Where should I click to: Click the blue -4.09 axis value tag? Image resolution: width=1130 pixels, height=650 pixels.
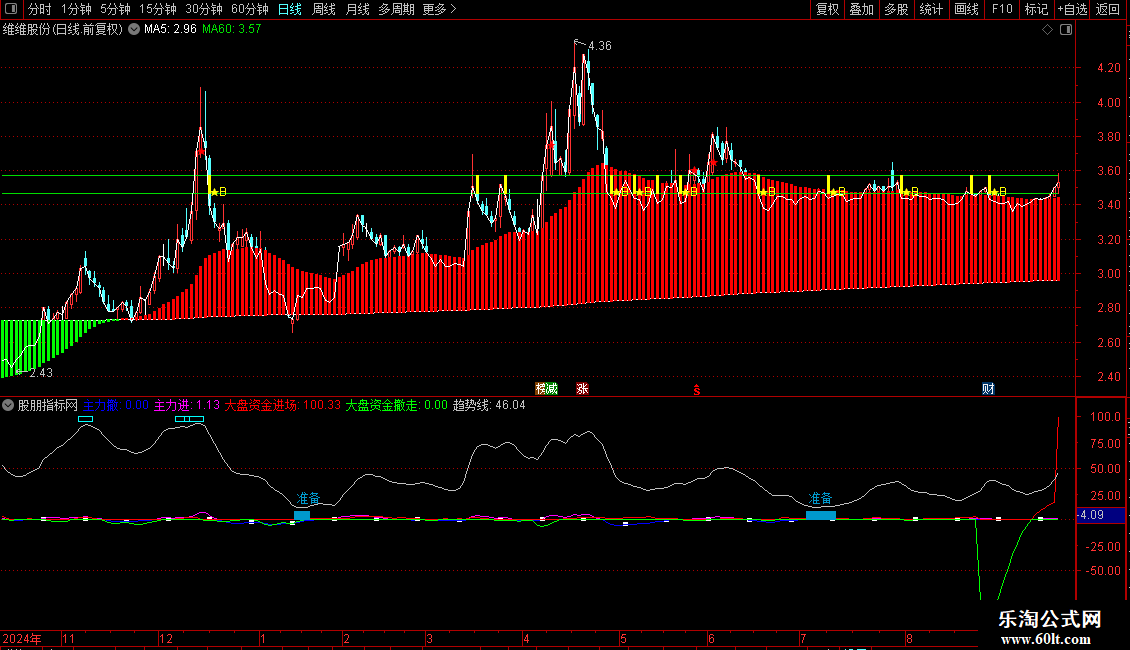pyautogui.click(x=1100, y=515)
